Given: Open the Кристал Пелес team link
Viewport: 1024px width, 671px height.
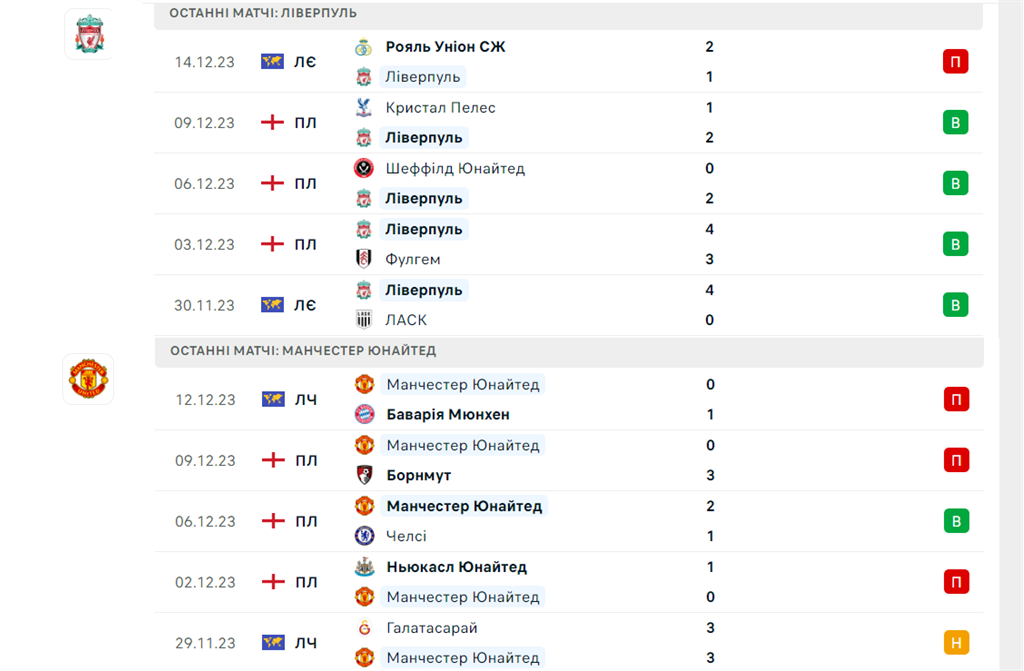Looking at the screenshot, I should (x=440, y=108).
